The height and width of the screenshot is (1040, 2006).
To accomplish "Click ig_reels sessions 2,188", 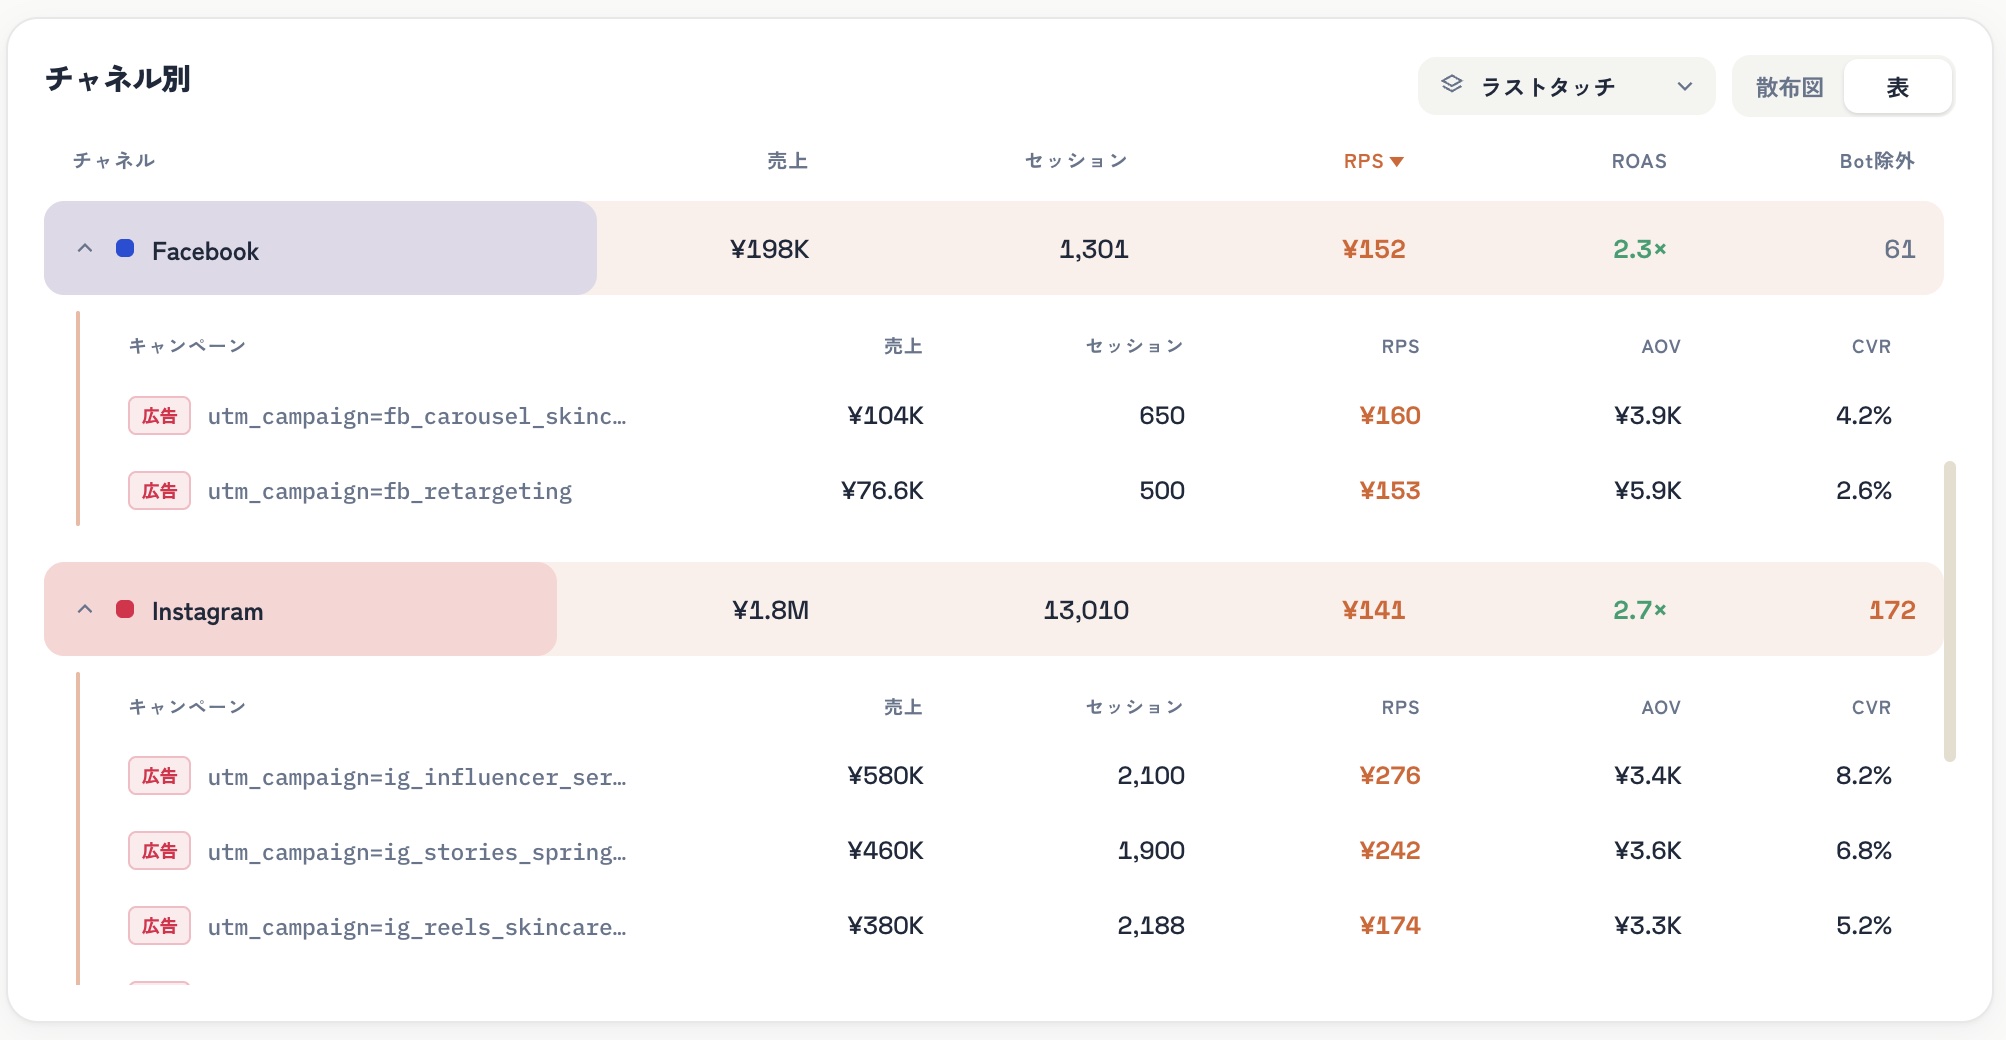I will pyautogui.click(x=1151, y=925).
